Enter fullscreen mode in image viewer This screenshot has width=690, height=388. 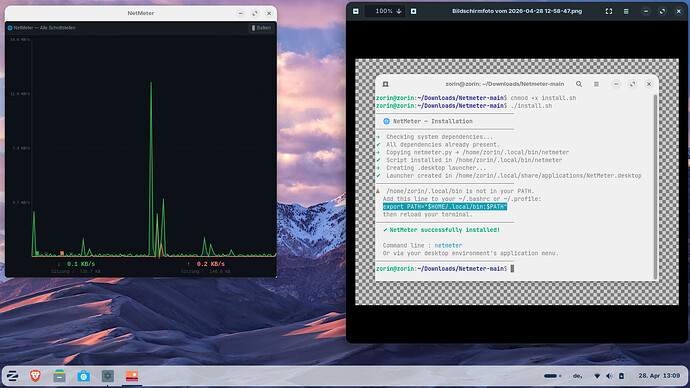609,11
